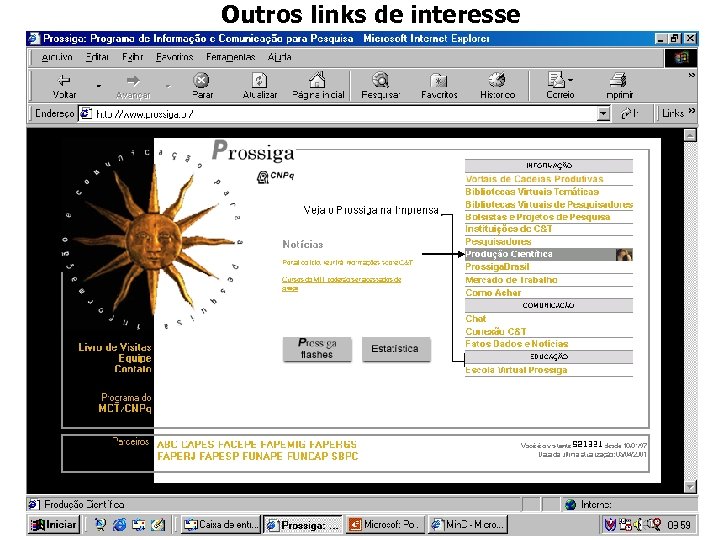
Task: Switch to Caixa de entrada taskbar window
Action: click(221, 524)
